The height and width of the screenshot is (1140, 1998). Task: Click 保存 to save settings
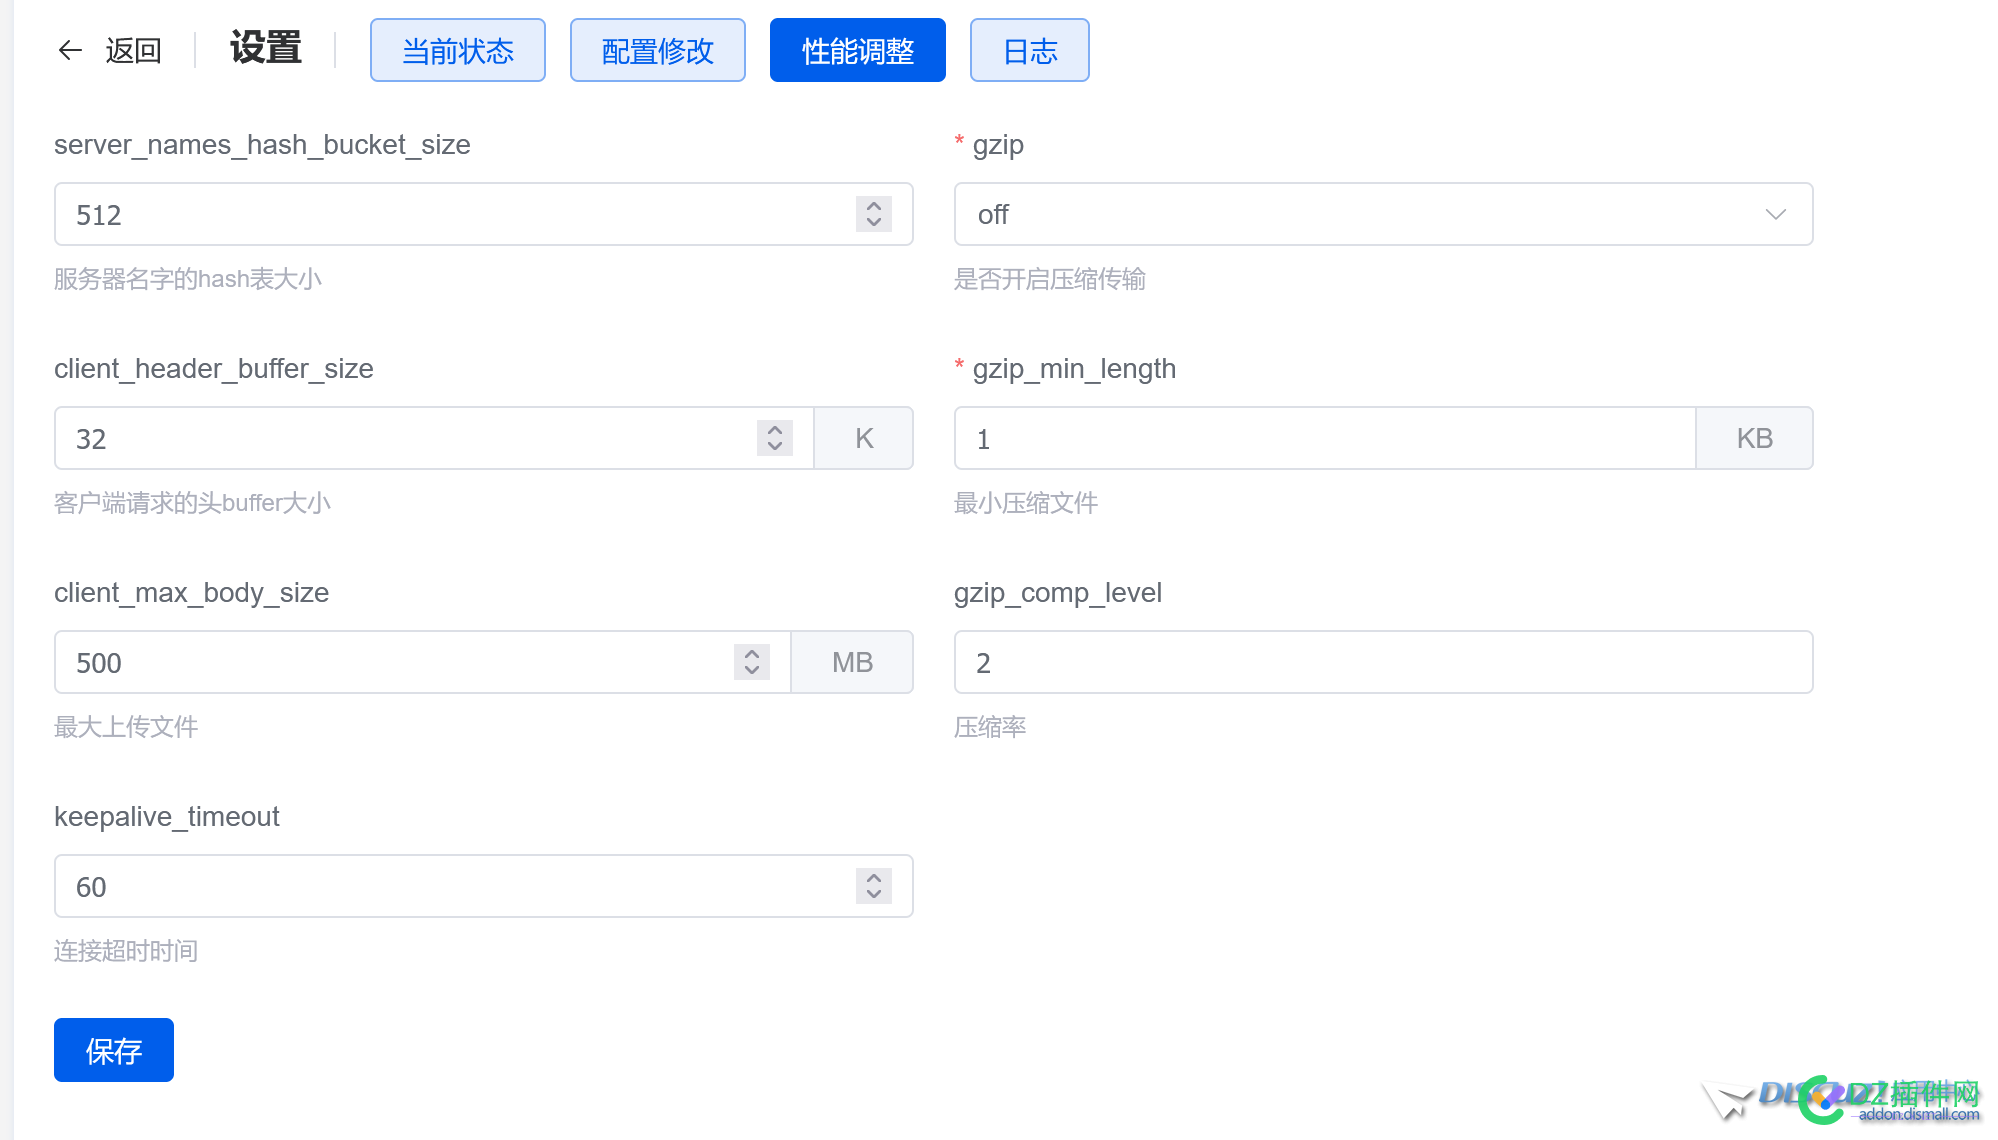point(114,1049)
